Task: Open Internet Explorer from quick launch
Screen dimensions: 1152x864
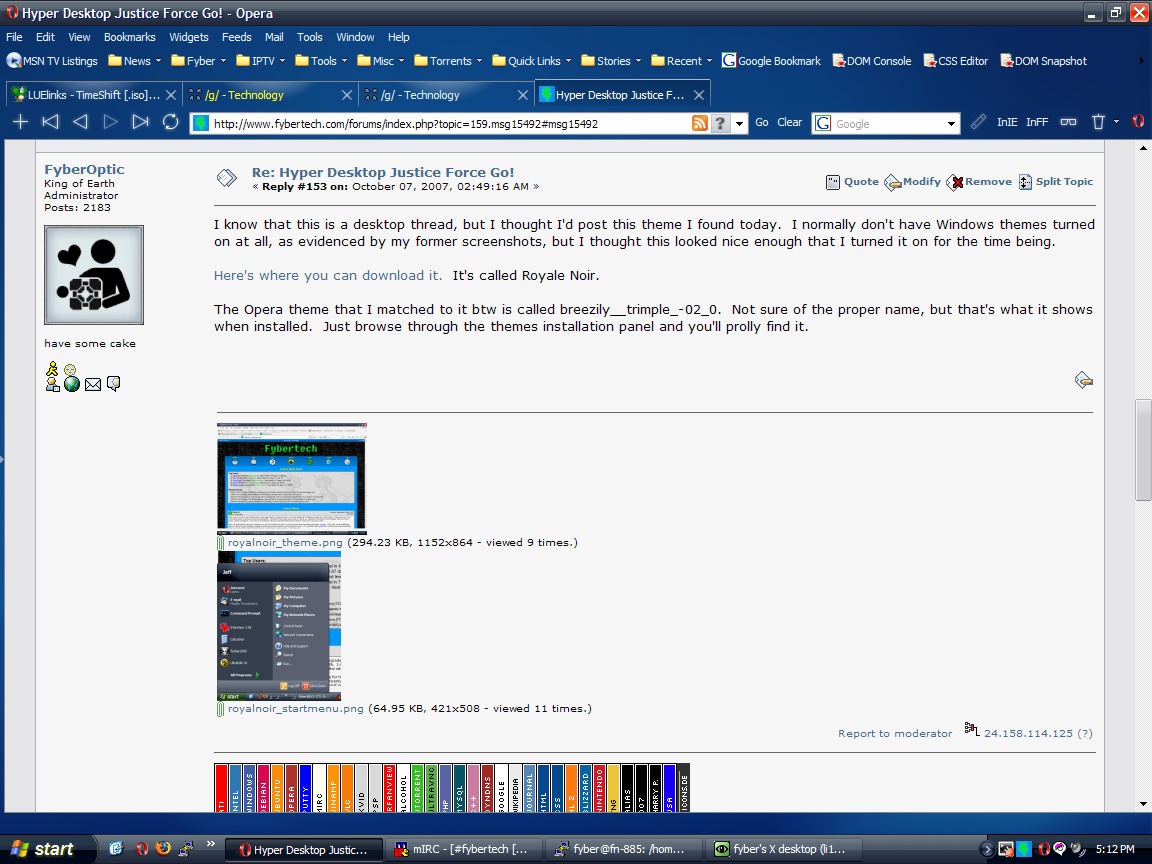Action: click(x=116, y=849)
